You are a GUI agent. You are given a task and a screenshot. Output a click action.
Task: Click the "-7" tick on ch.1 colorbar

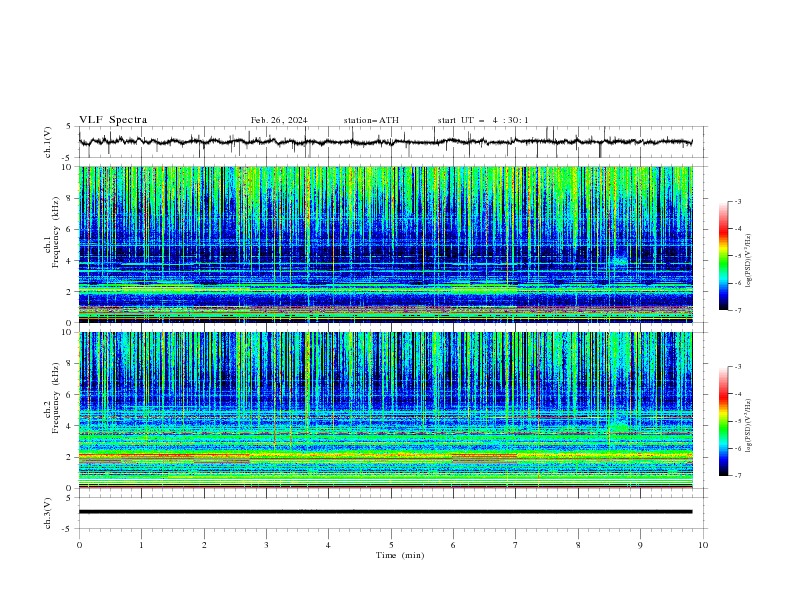[737, 310]
